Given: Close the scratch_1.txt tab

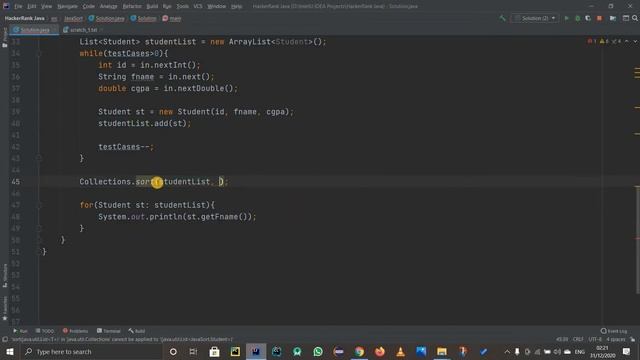Looking at the screenshot, I should (101, 30).
